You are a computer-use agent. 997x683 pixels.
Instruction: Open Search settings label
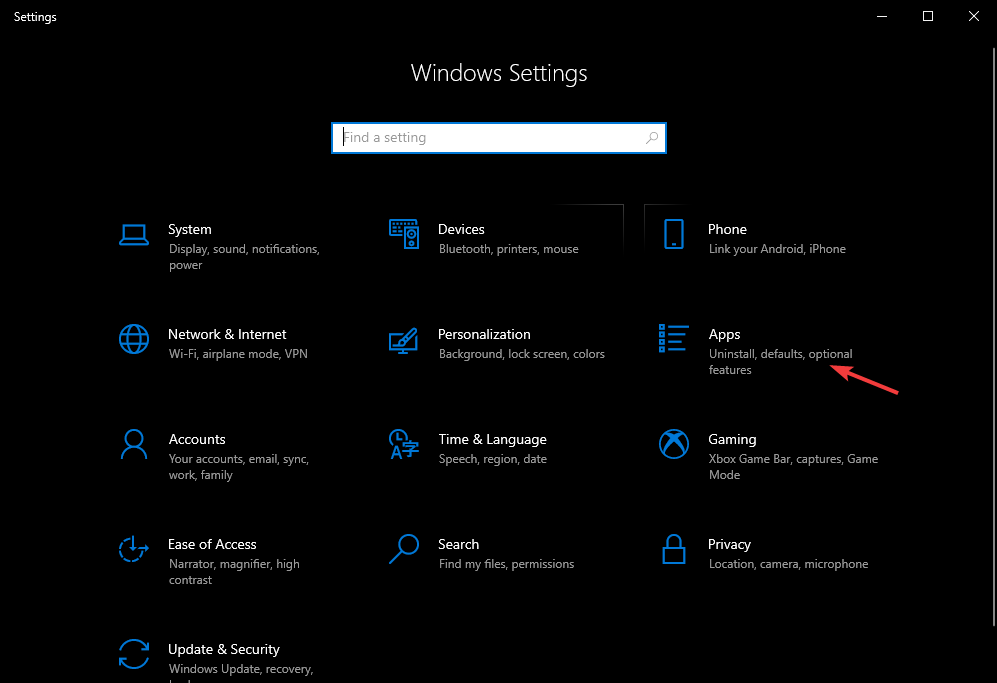(x=458, y=544)
